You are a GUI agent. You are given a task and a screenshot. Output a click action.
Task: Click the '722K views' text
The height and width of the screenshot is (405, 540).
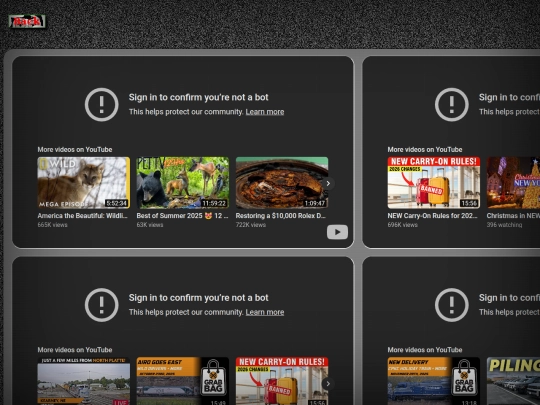click(x=251, y=225)
